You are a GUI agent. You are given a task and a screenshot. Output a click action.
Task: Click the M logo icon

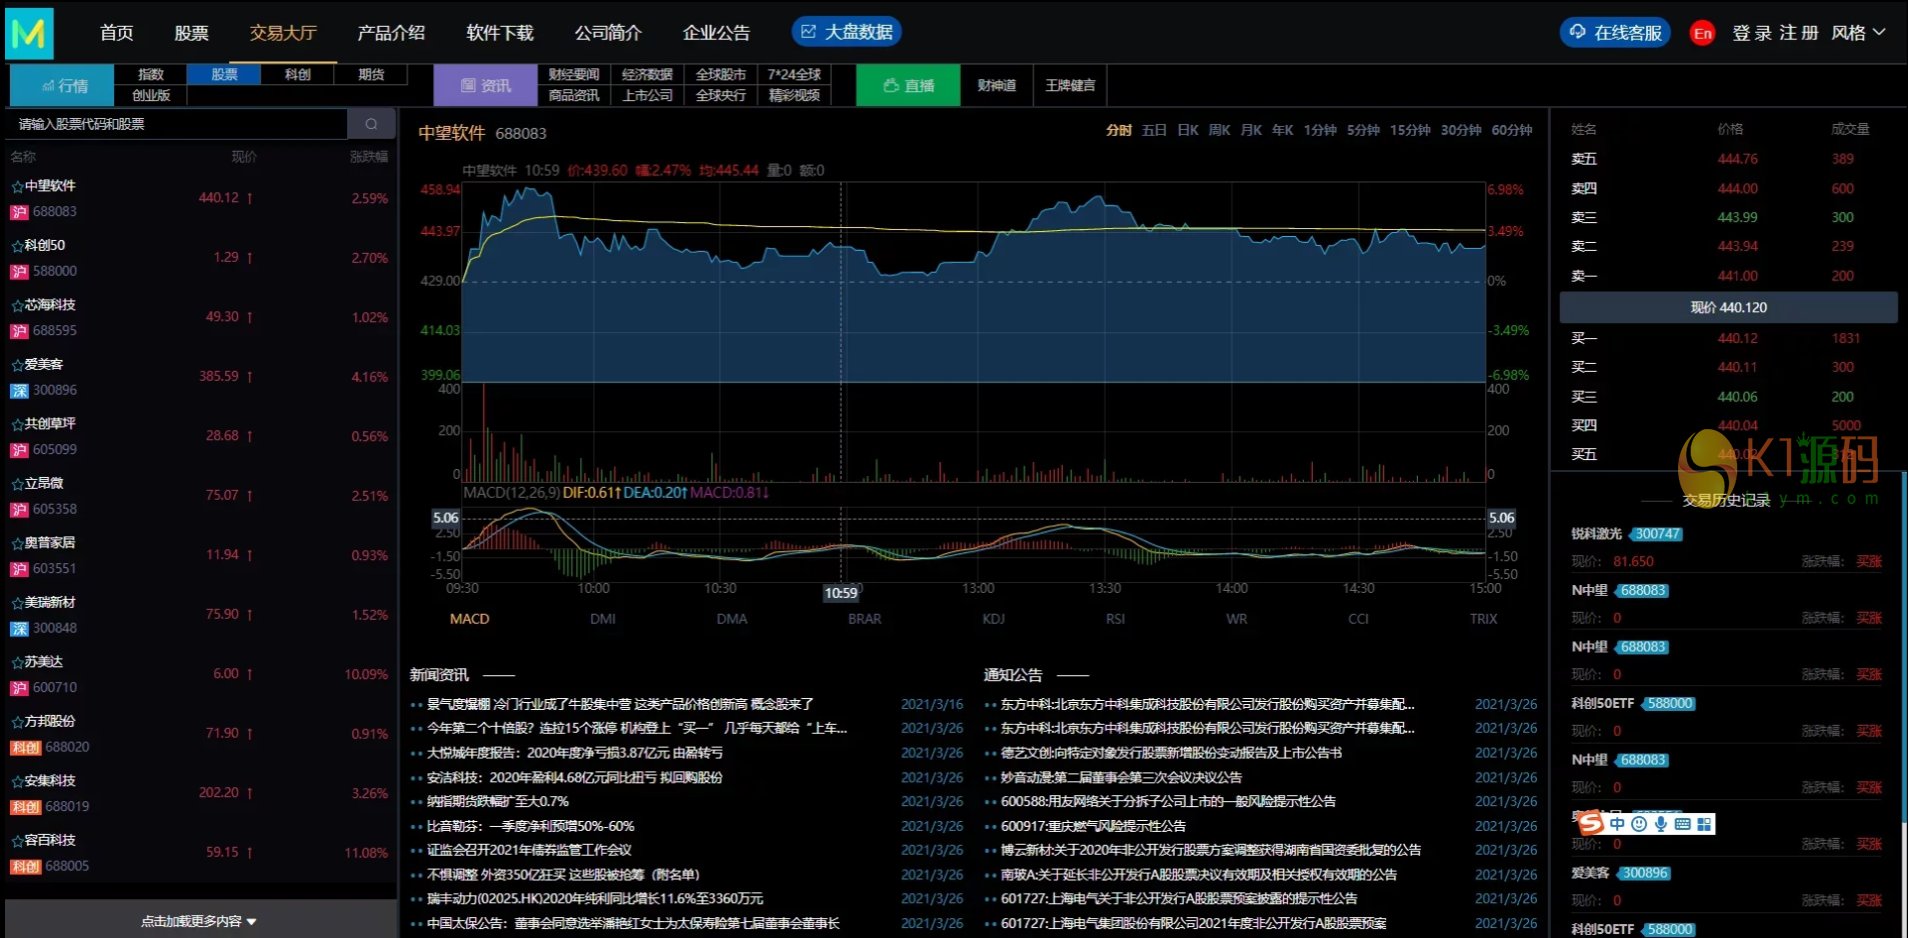click(29, 33)
